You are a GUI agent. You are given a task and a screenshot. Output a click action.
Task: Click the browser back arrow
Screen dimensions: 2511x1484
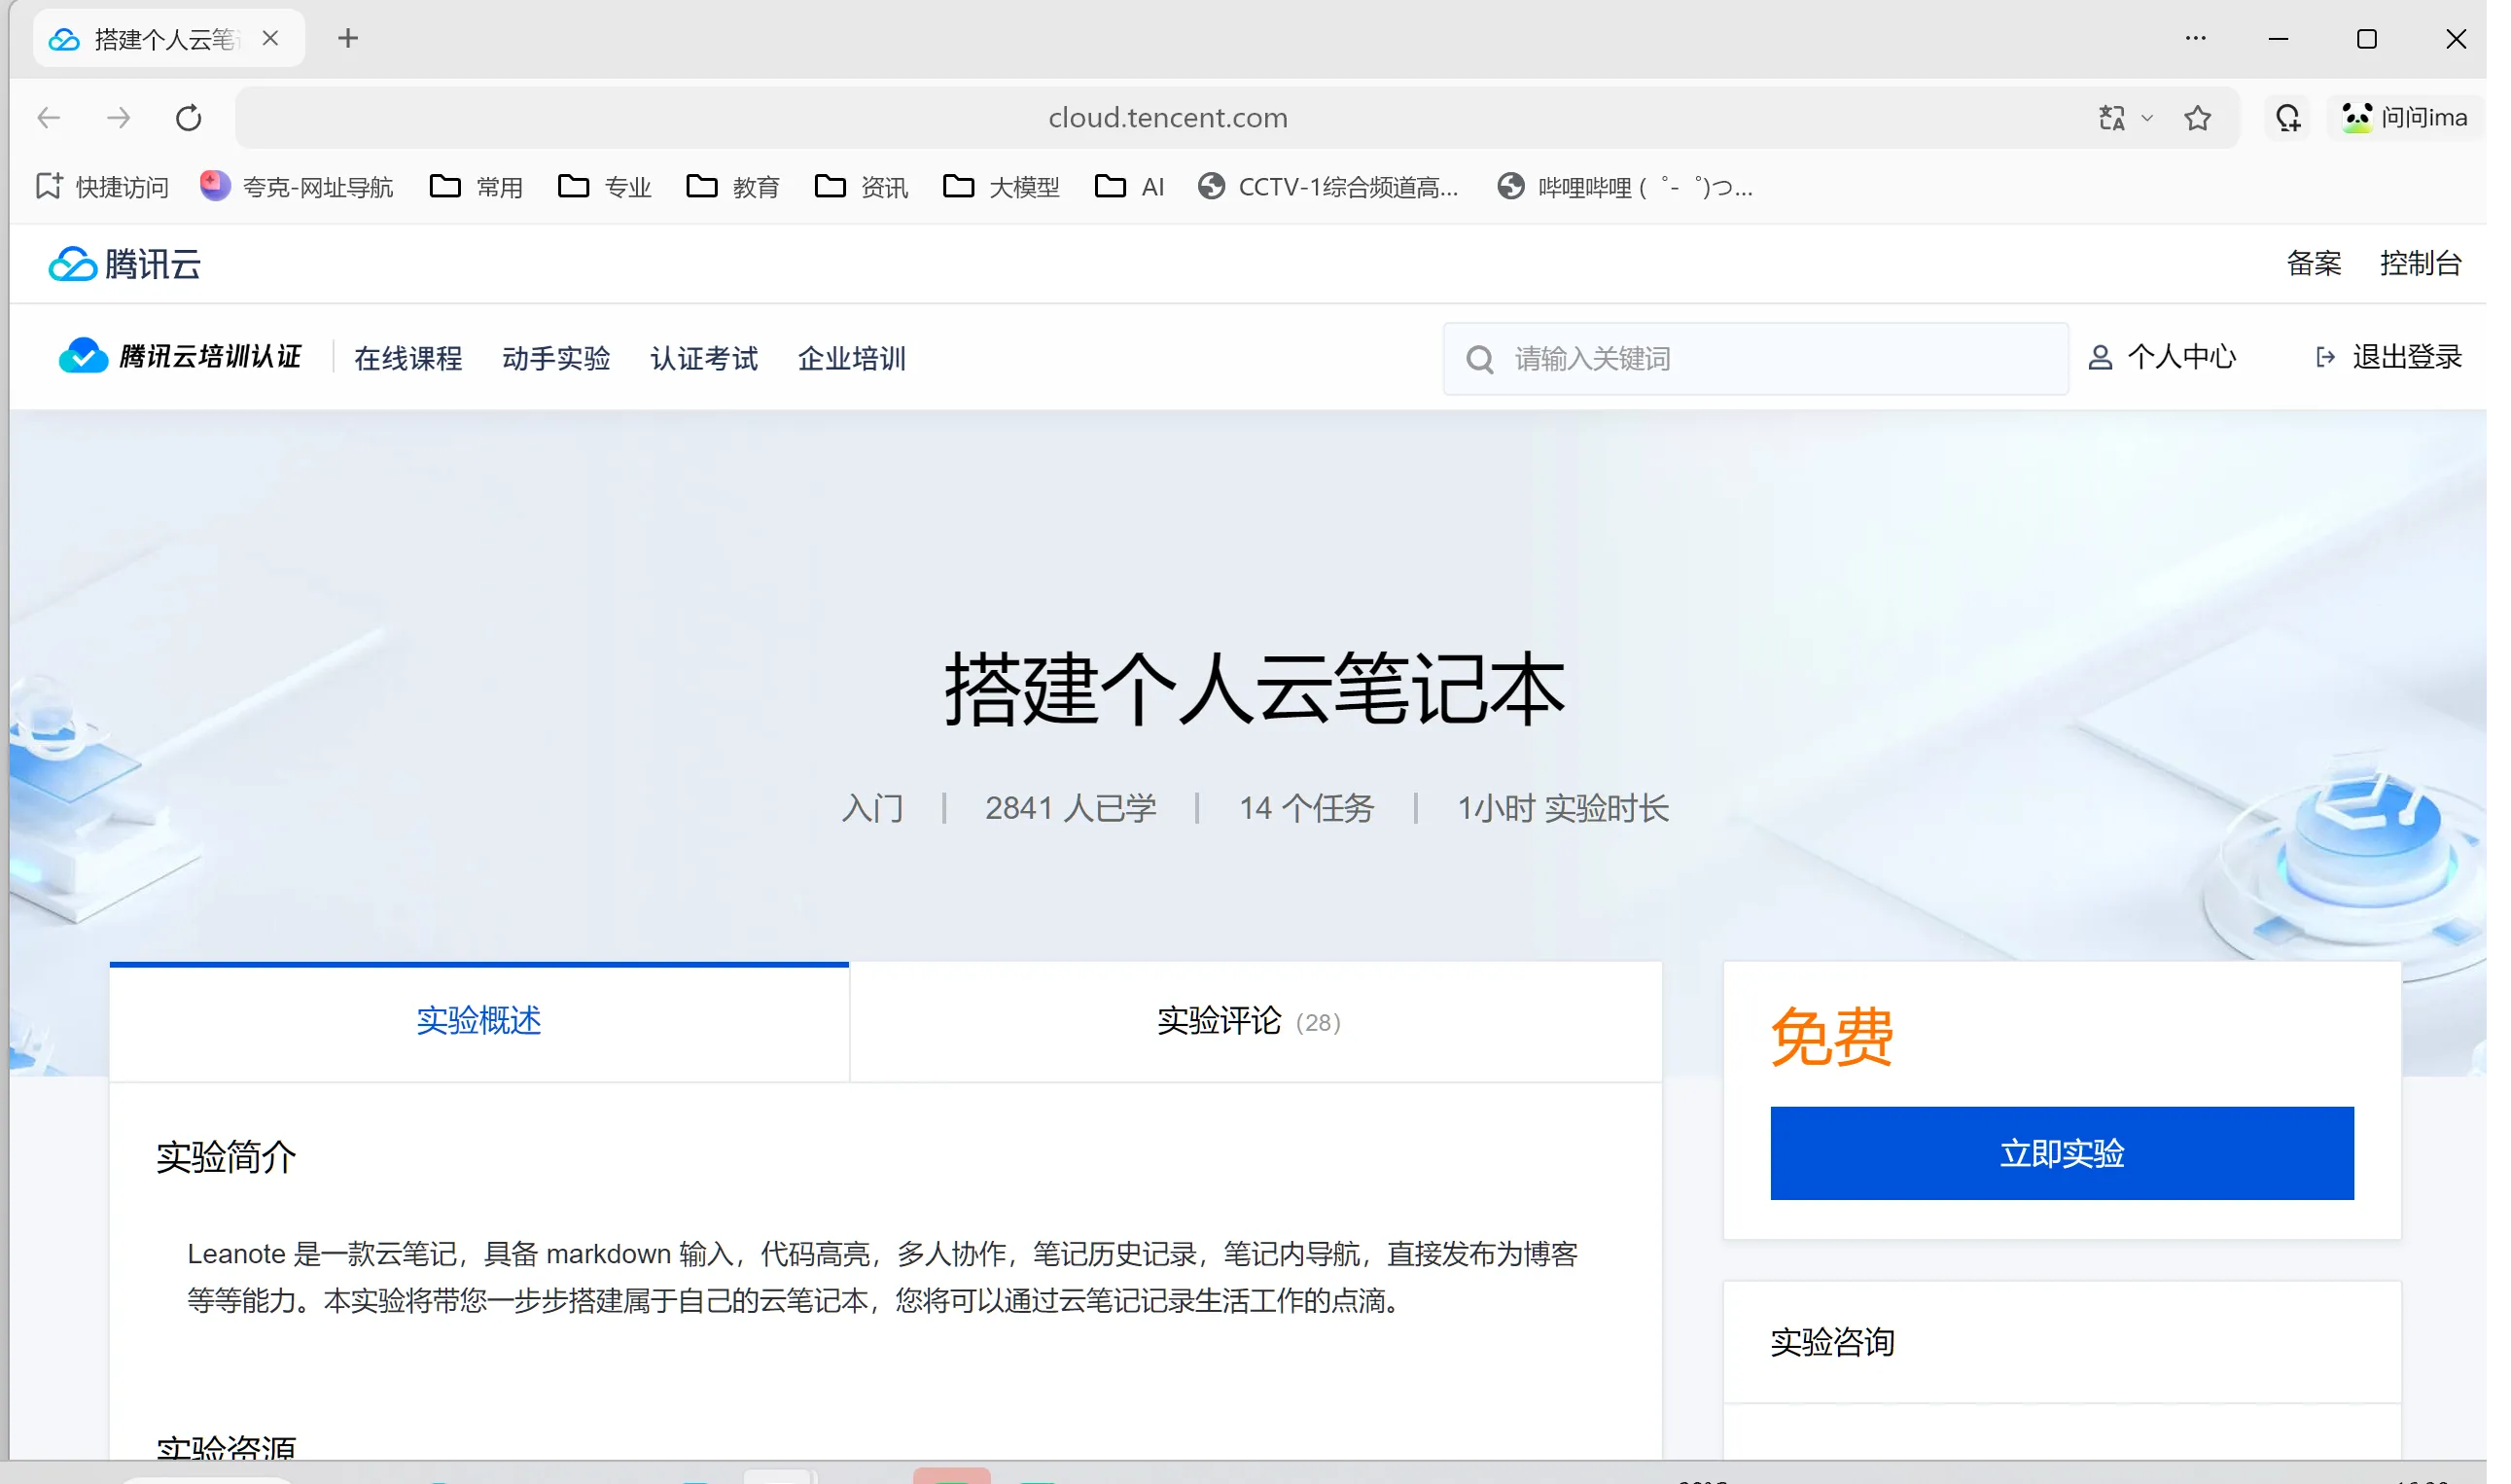click(48, 118)
